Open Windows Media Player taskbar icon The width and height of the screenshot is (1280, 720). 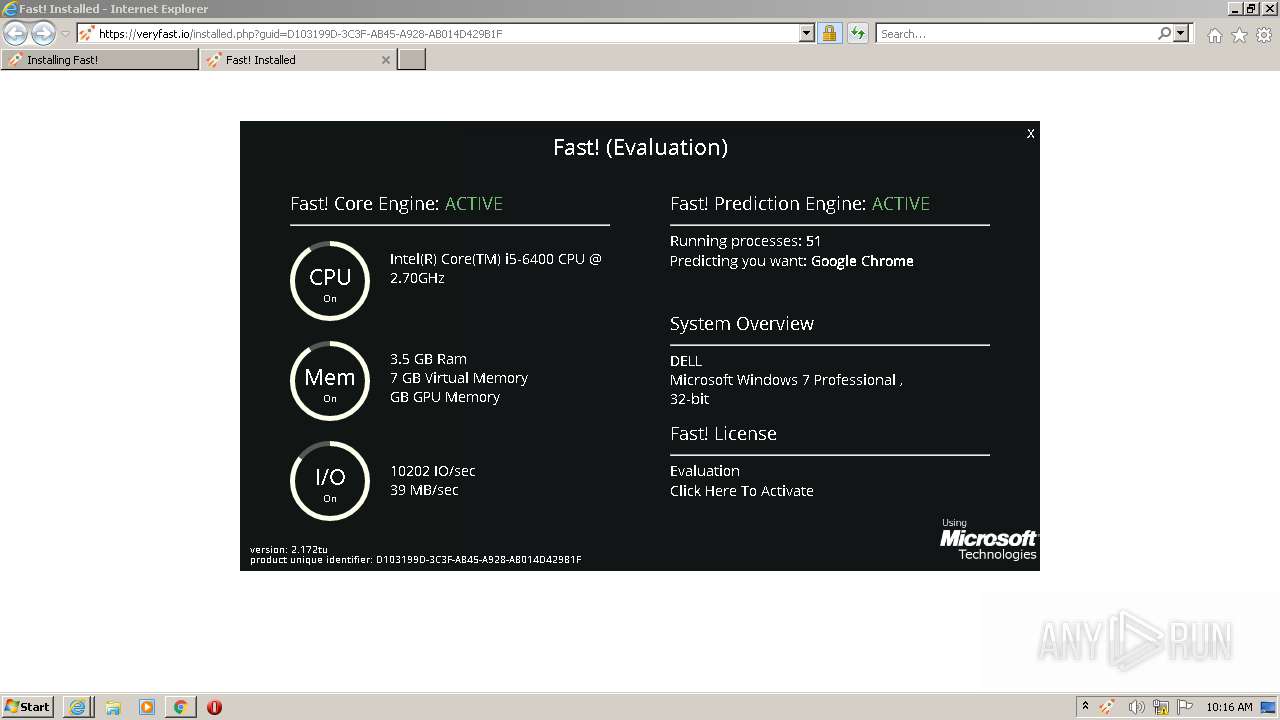coord(147,707)
